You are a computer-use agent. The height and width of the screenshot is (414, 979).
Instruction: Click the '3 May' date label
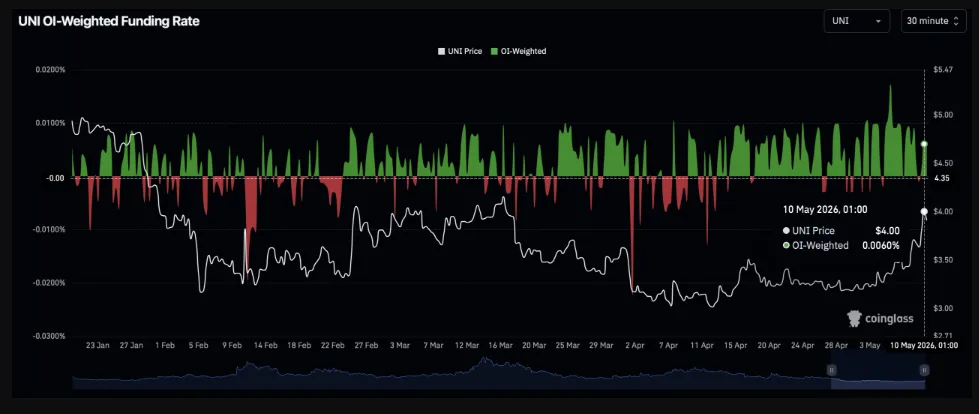(870, 345)
